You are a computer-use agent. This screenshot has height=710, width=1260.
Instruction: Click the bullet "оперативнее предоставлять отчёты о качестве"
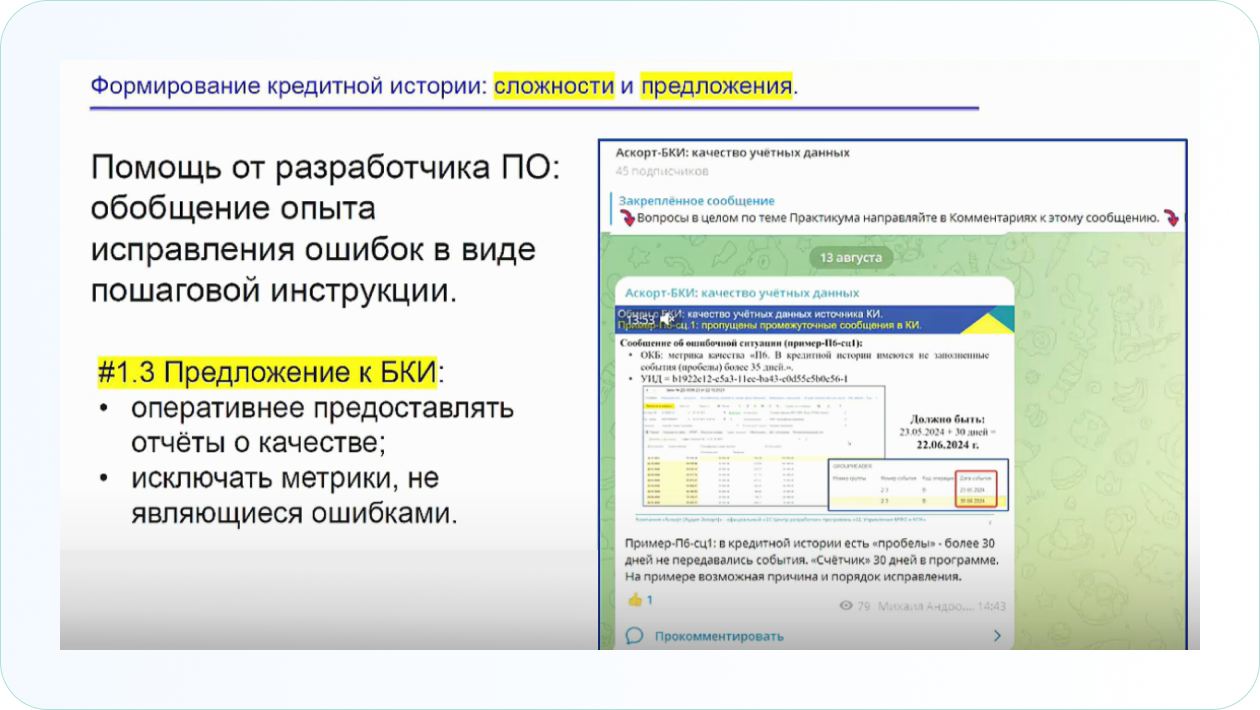pos(322,424)
